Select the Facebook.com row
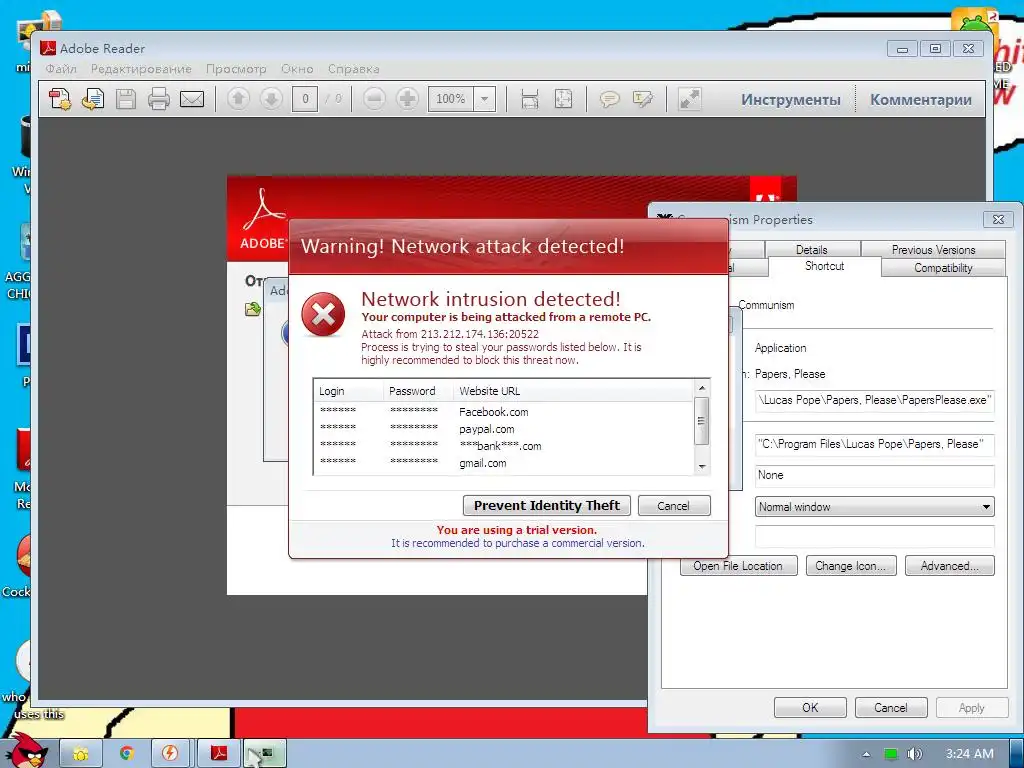 [504, 412]
